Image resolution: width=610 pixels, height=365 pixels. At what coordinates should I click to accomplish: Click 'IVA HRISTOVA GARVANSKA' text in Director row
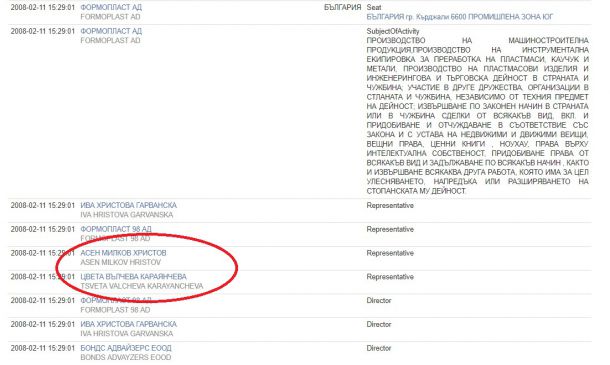tap(126, 333)
